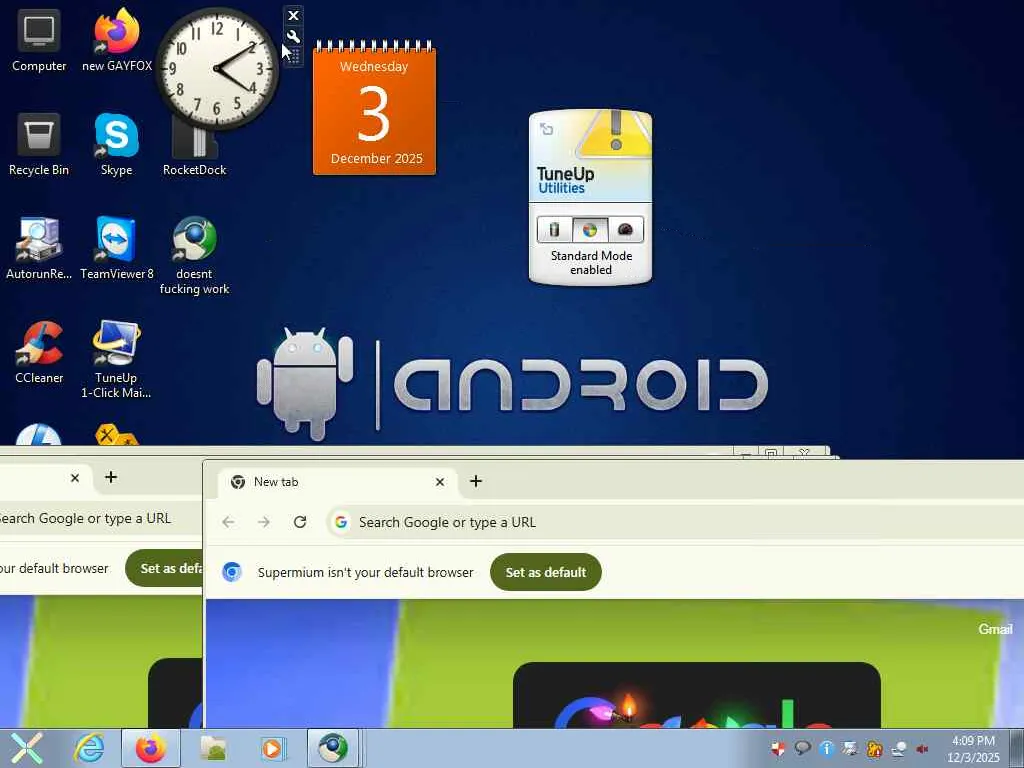Click the muted volume tray icon
This screenshot has height=768, width=1024.
(x=923, y=748)
